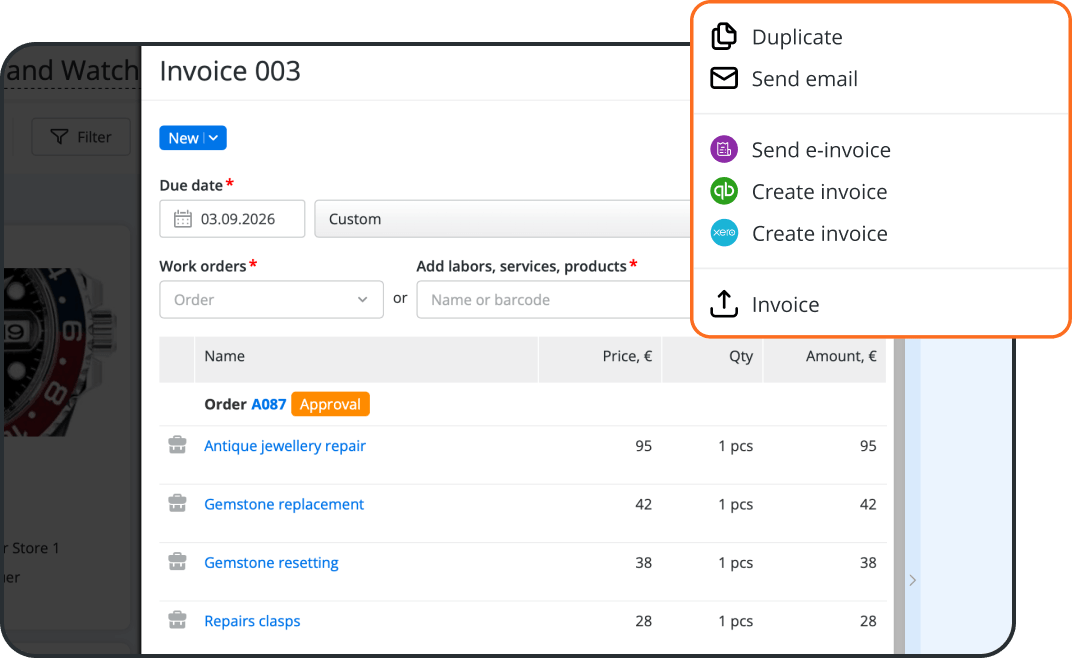Open Gemstone resetting link
The height and width of the screenshot is (658, 1072).
[271, 563]
